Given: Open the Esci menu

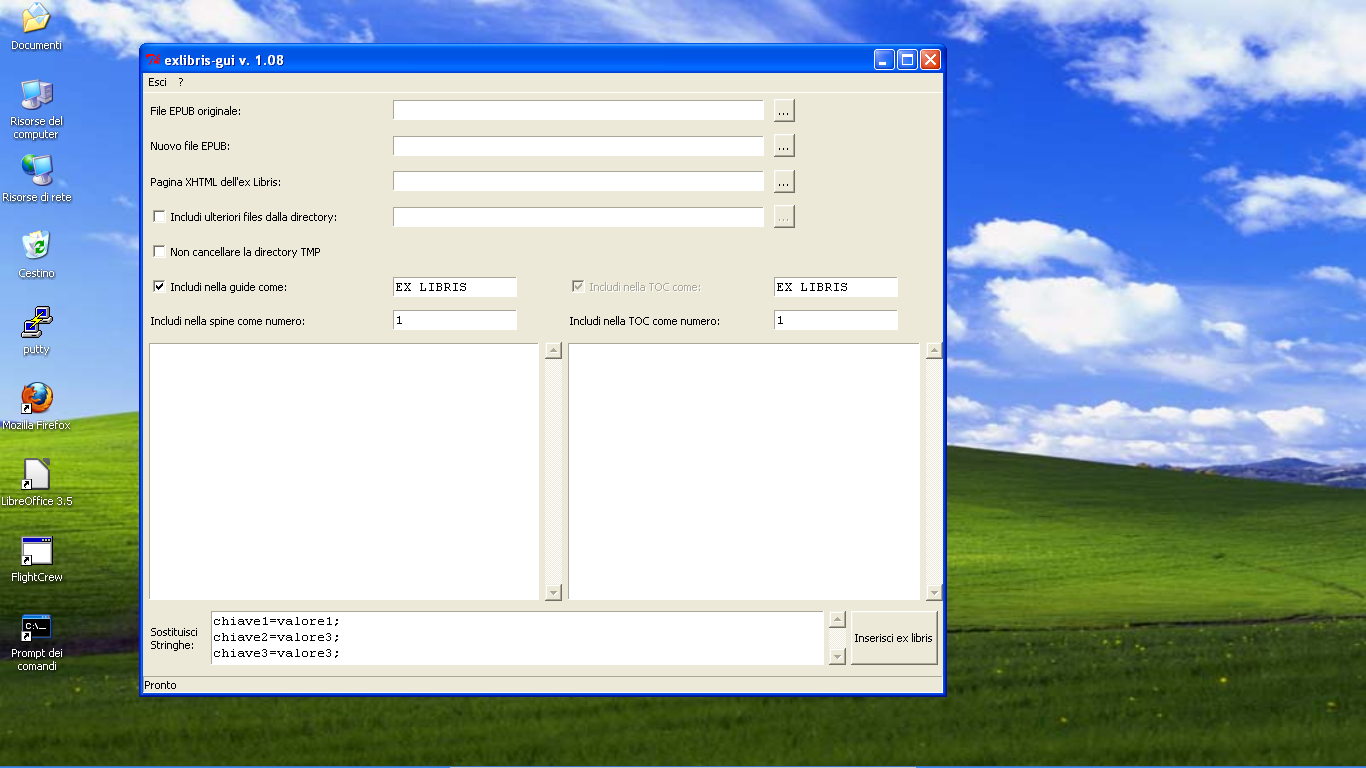Looking at the screenshot, I should coord(157,82).
